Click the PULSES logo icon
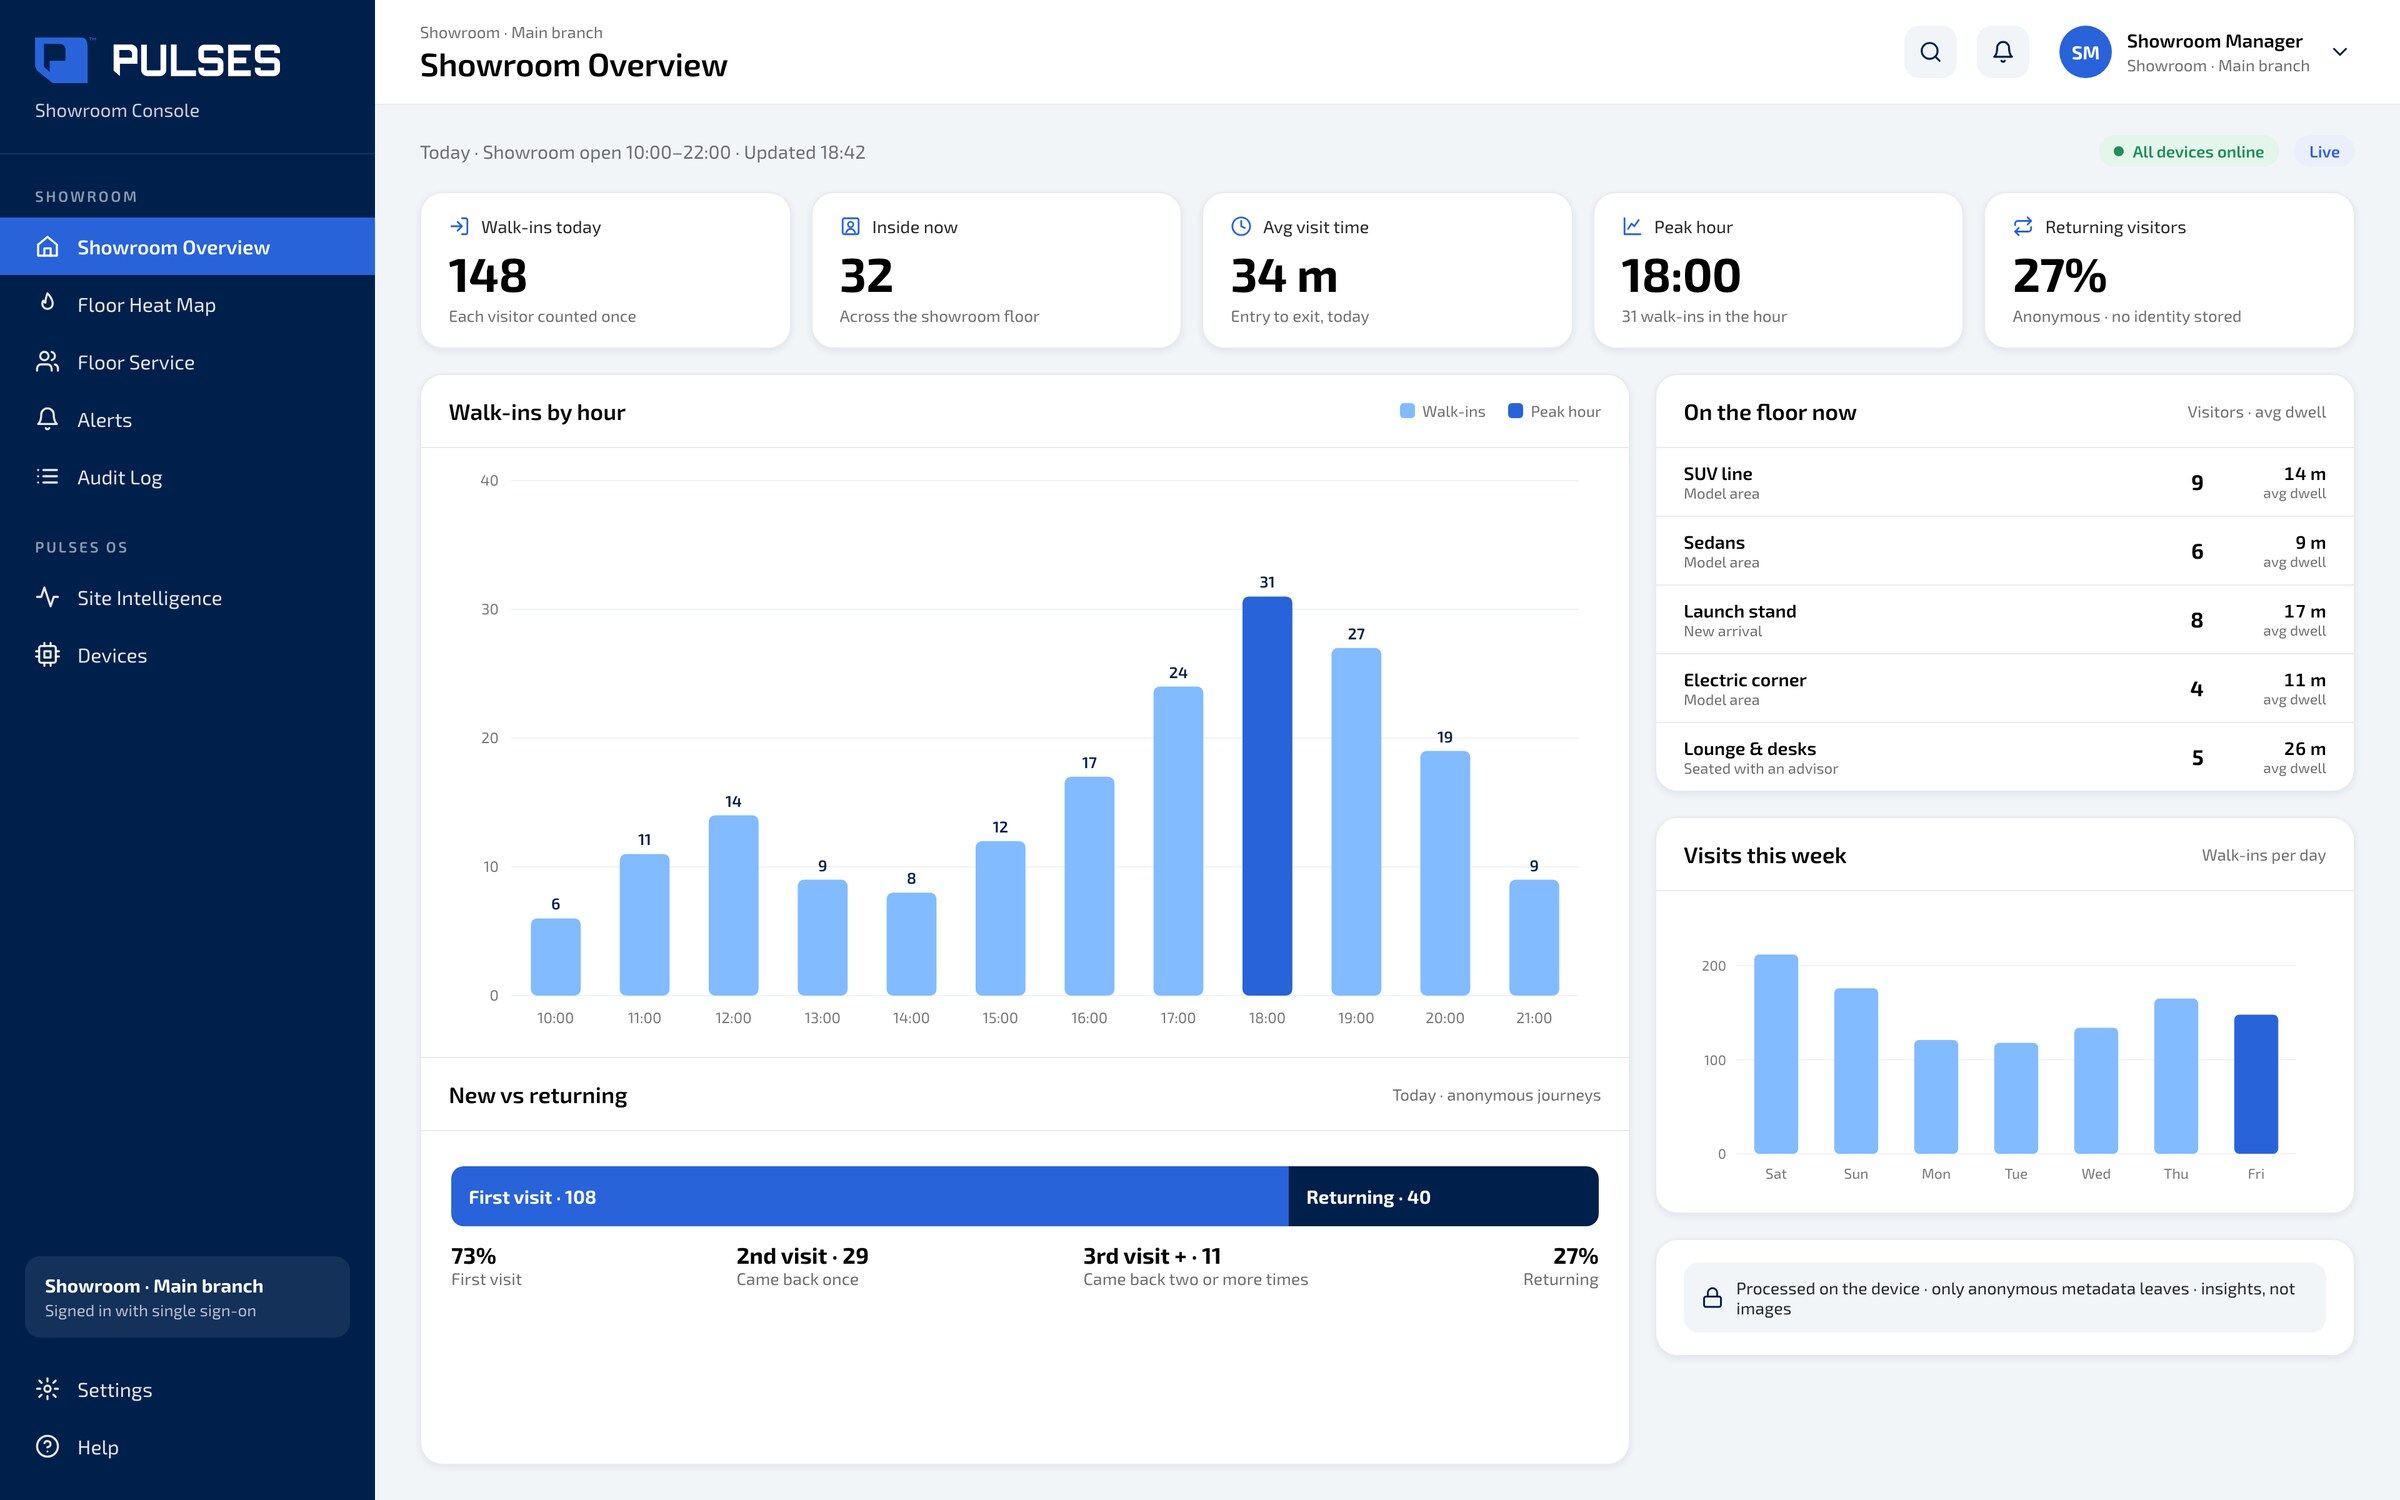Screen dimensions: 2400x1500 (63, 59)
